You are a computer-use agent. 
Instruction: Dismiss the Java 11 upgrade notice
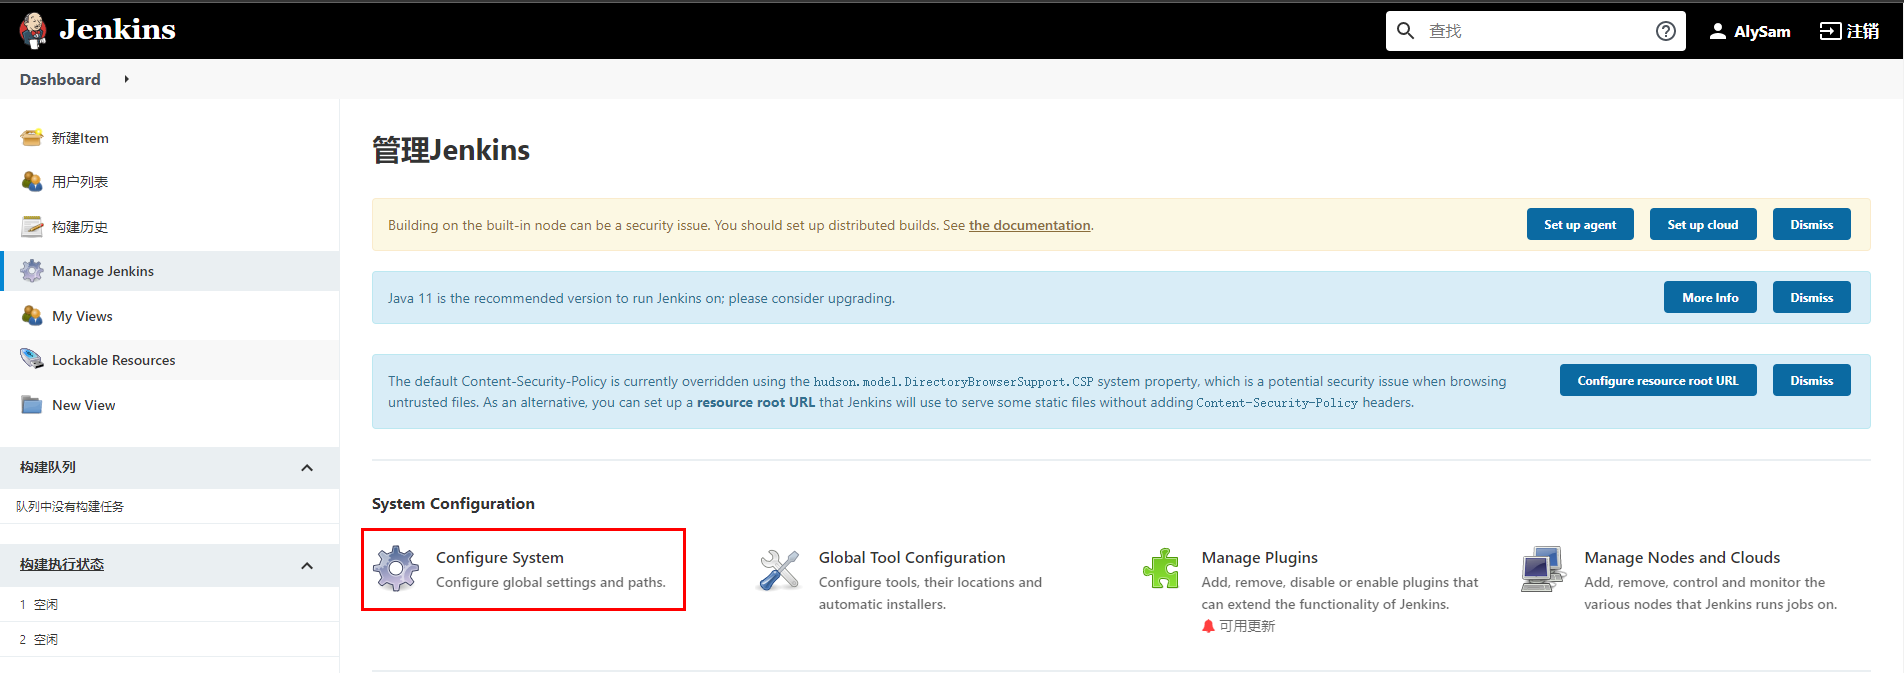click(x=1811, y=297)
